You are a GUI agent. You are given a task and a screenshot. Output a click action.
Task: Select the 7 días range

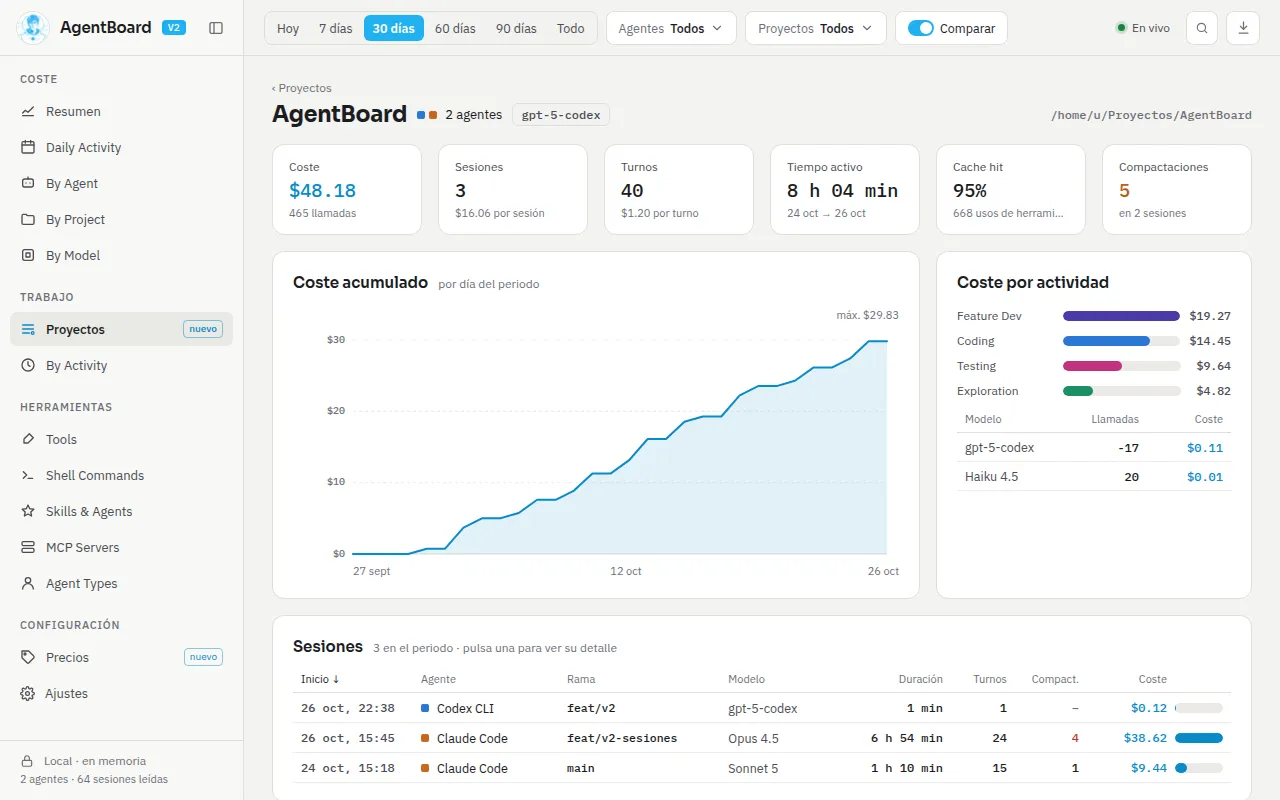click(x=336, y=28)
